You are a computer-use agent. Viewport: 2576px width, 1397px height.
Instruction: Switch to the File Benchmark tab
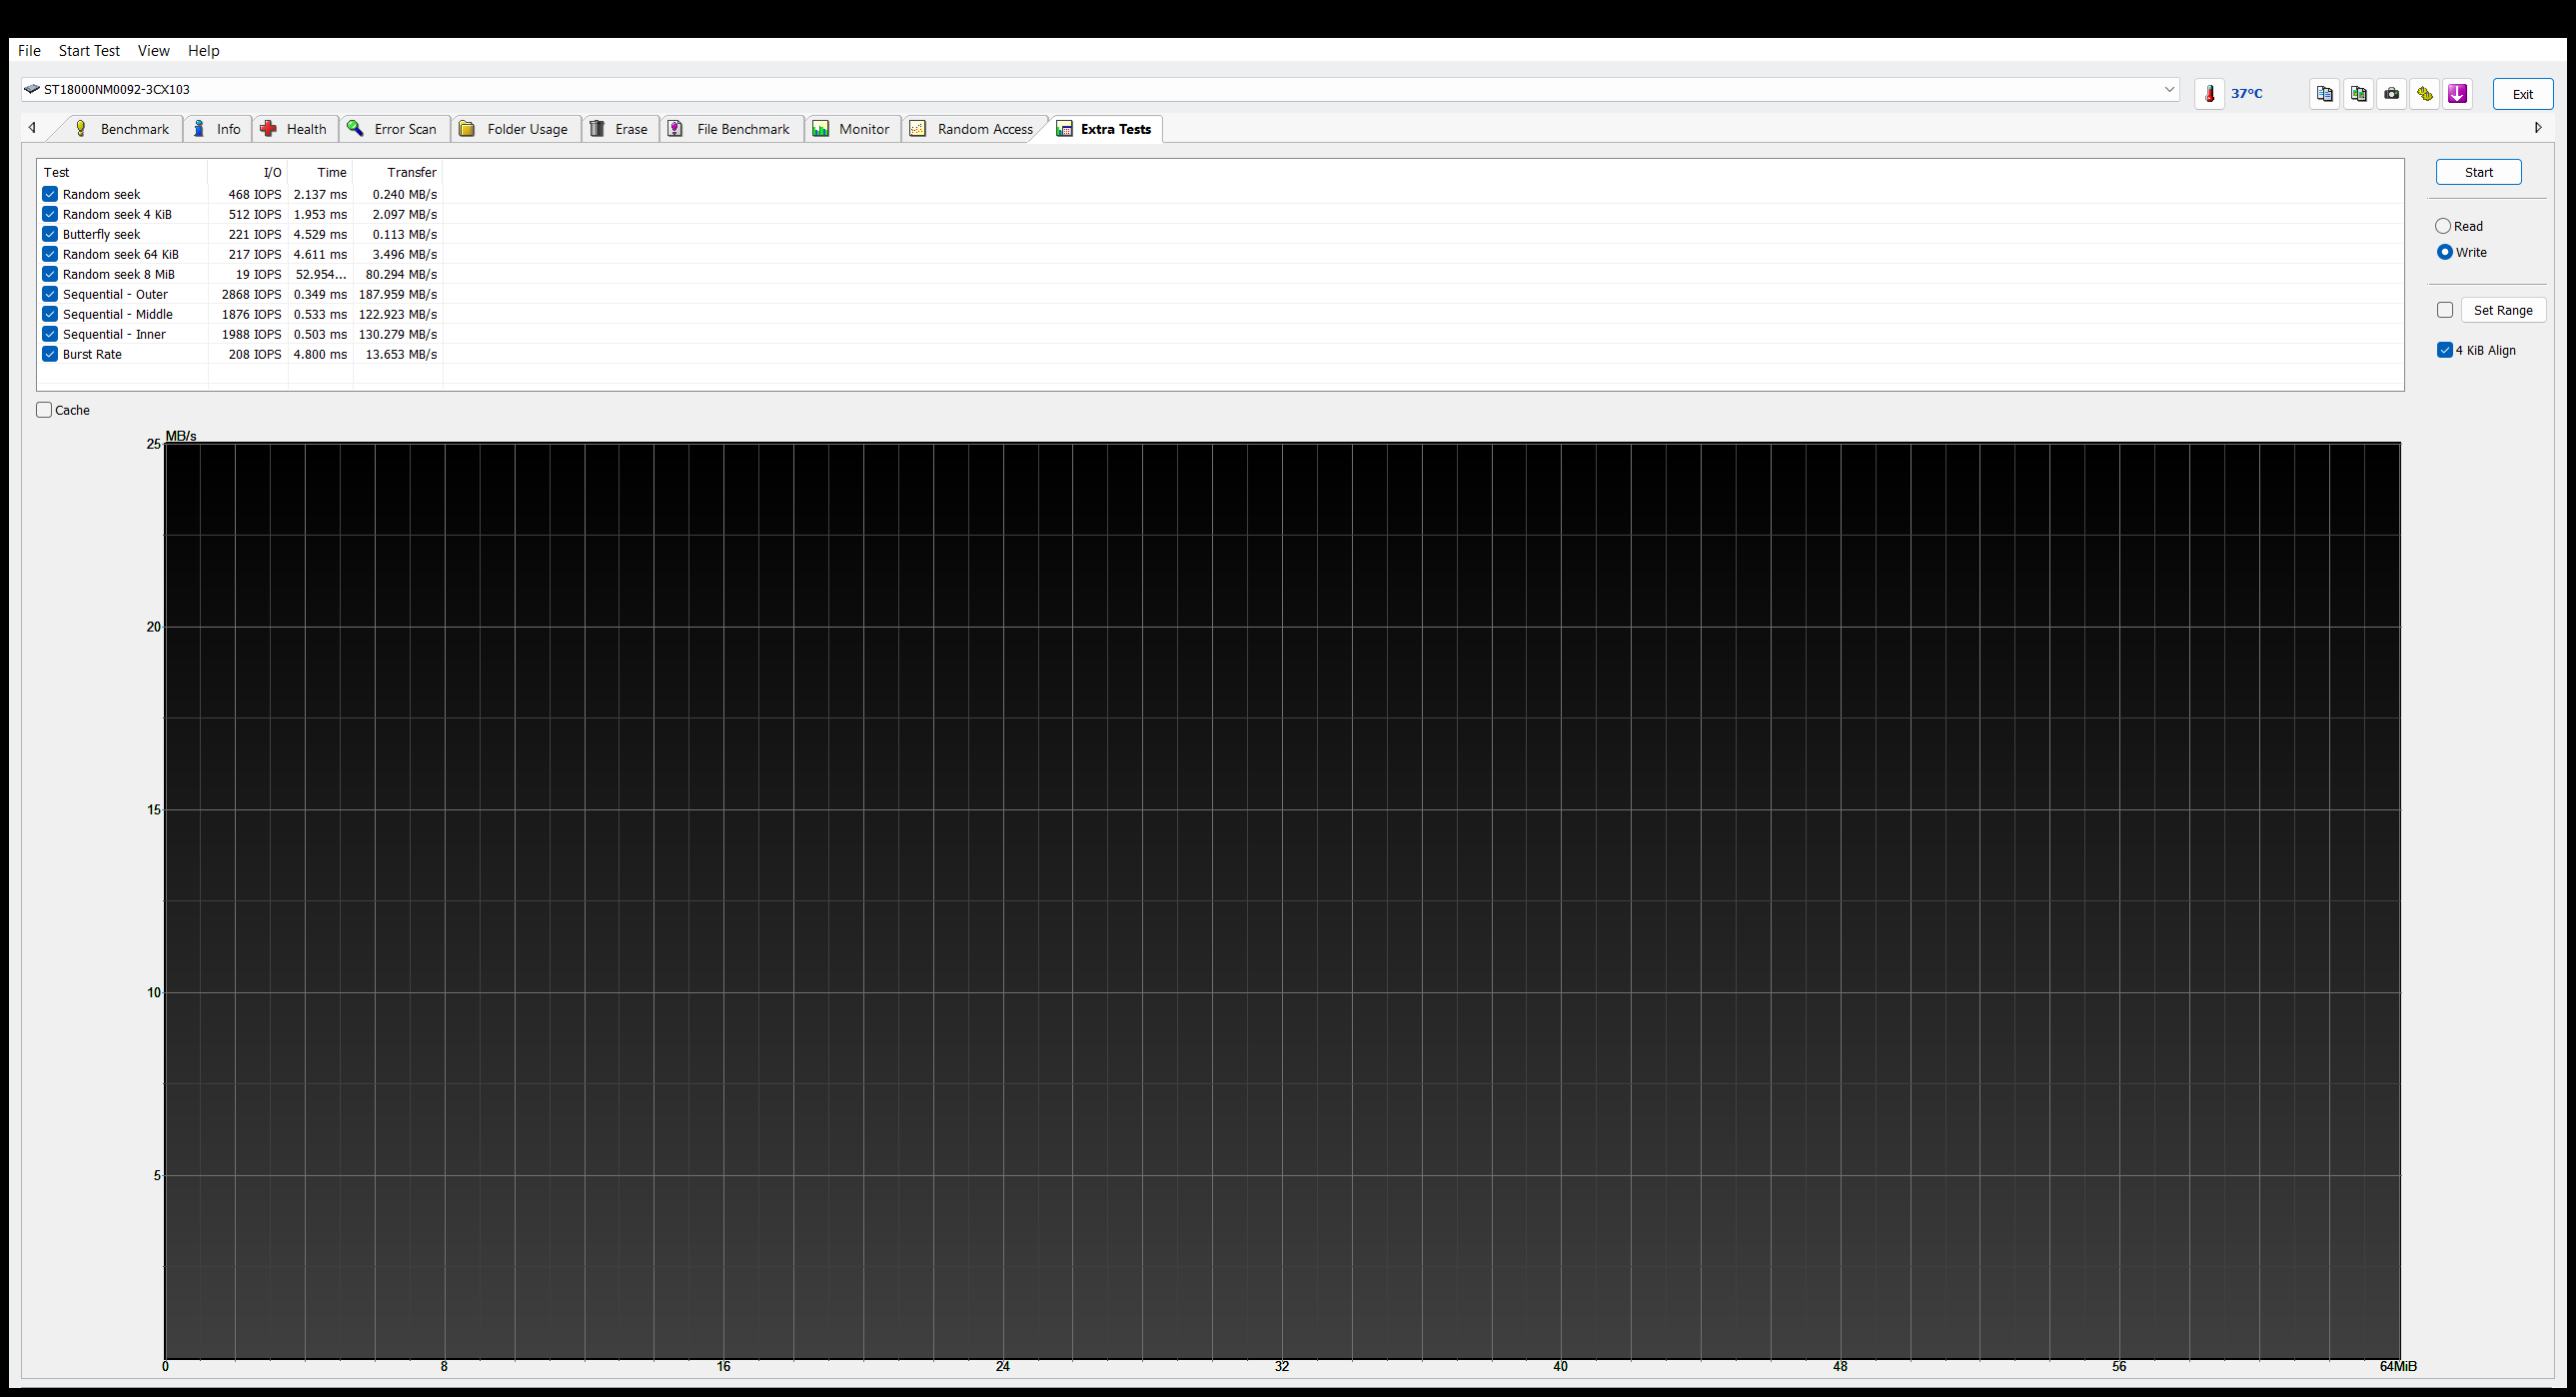[730, 129]
